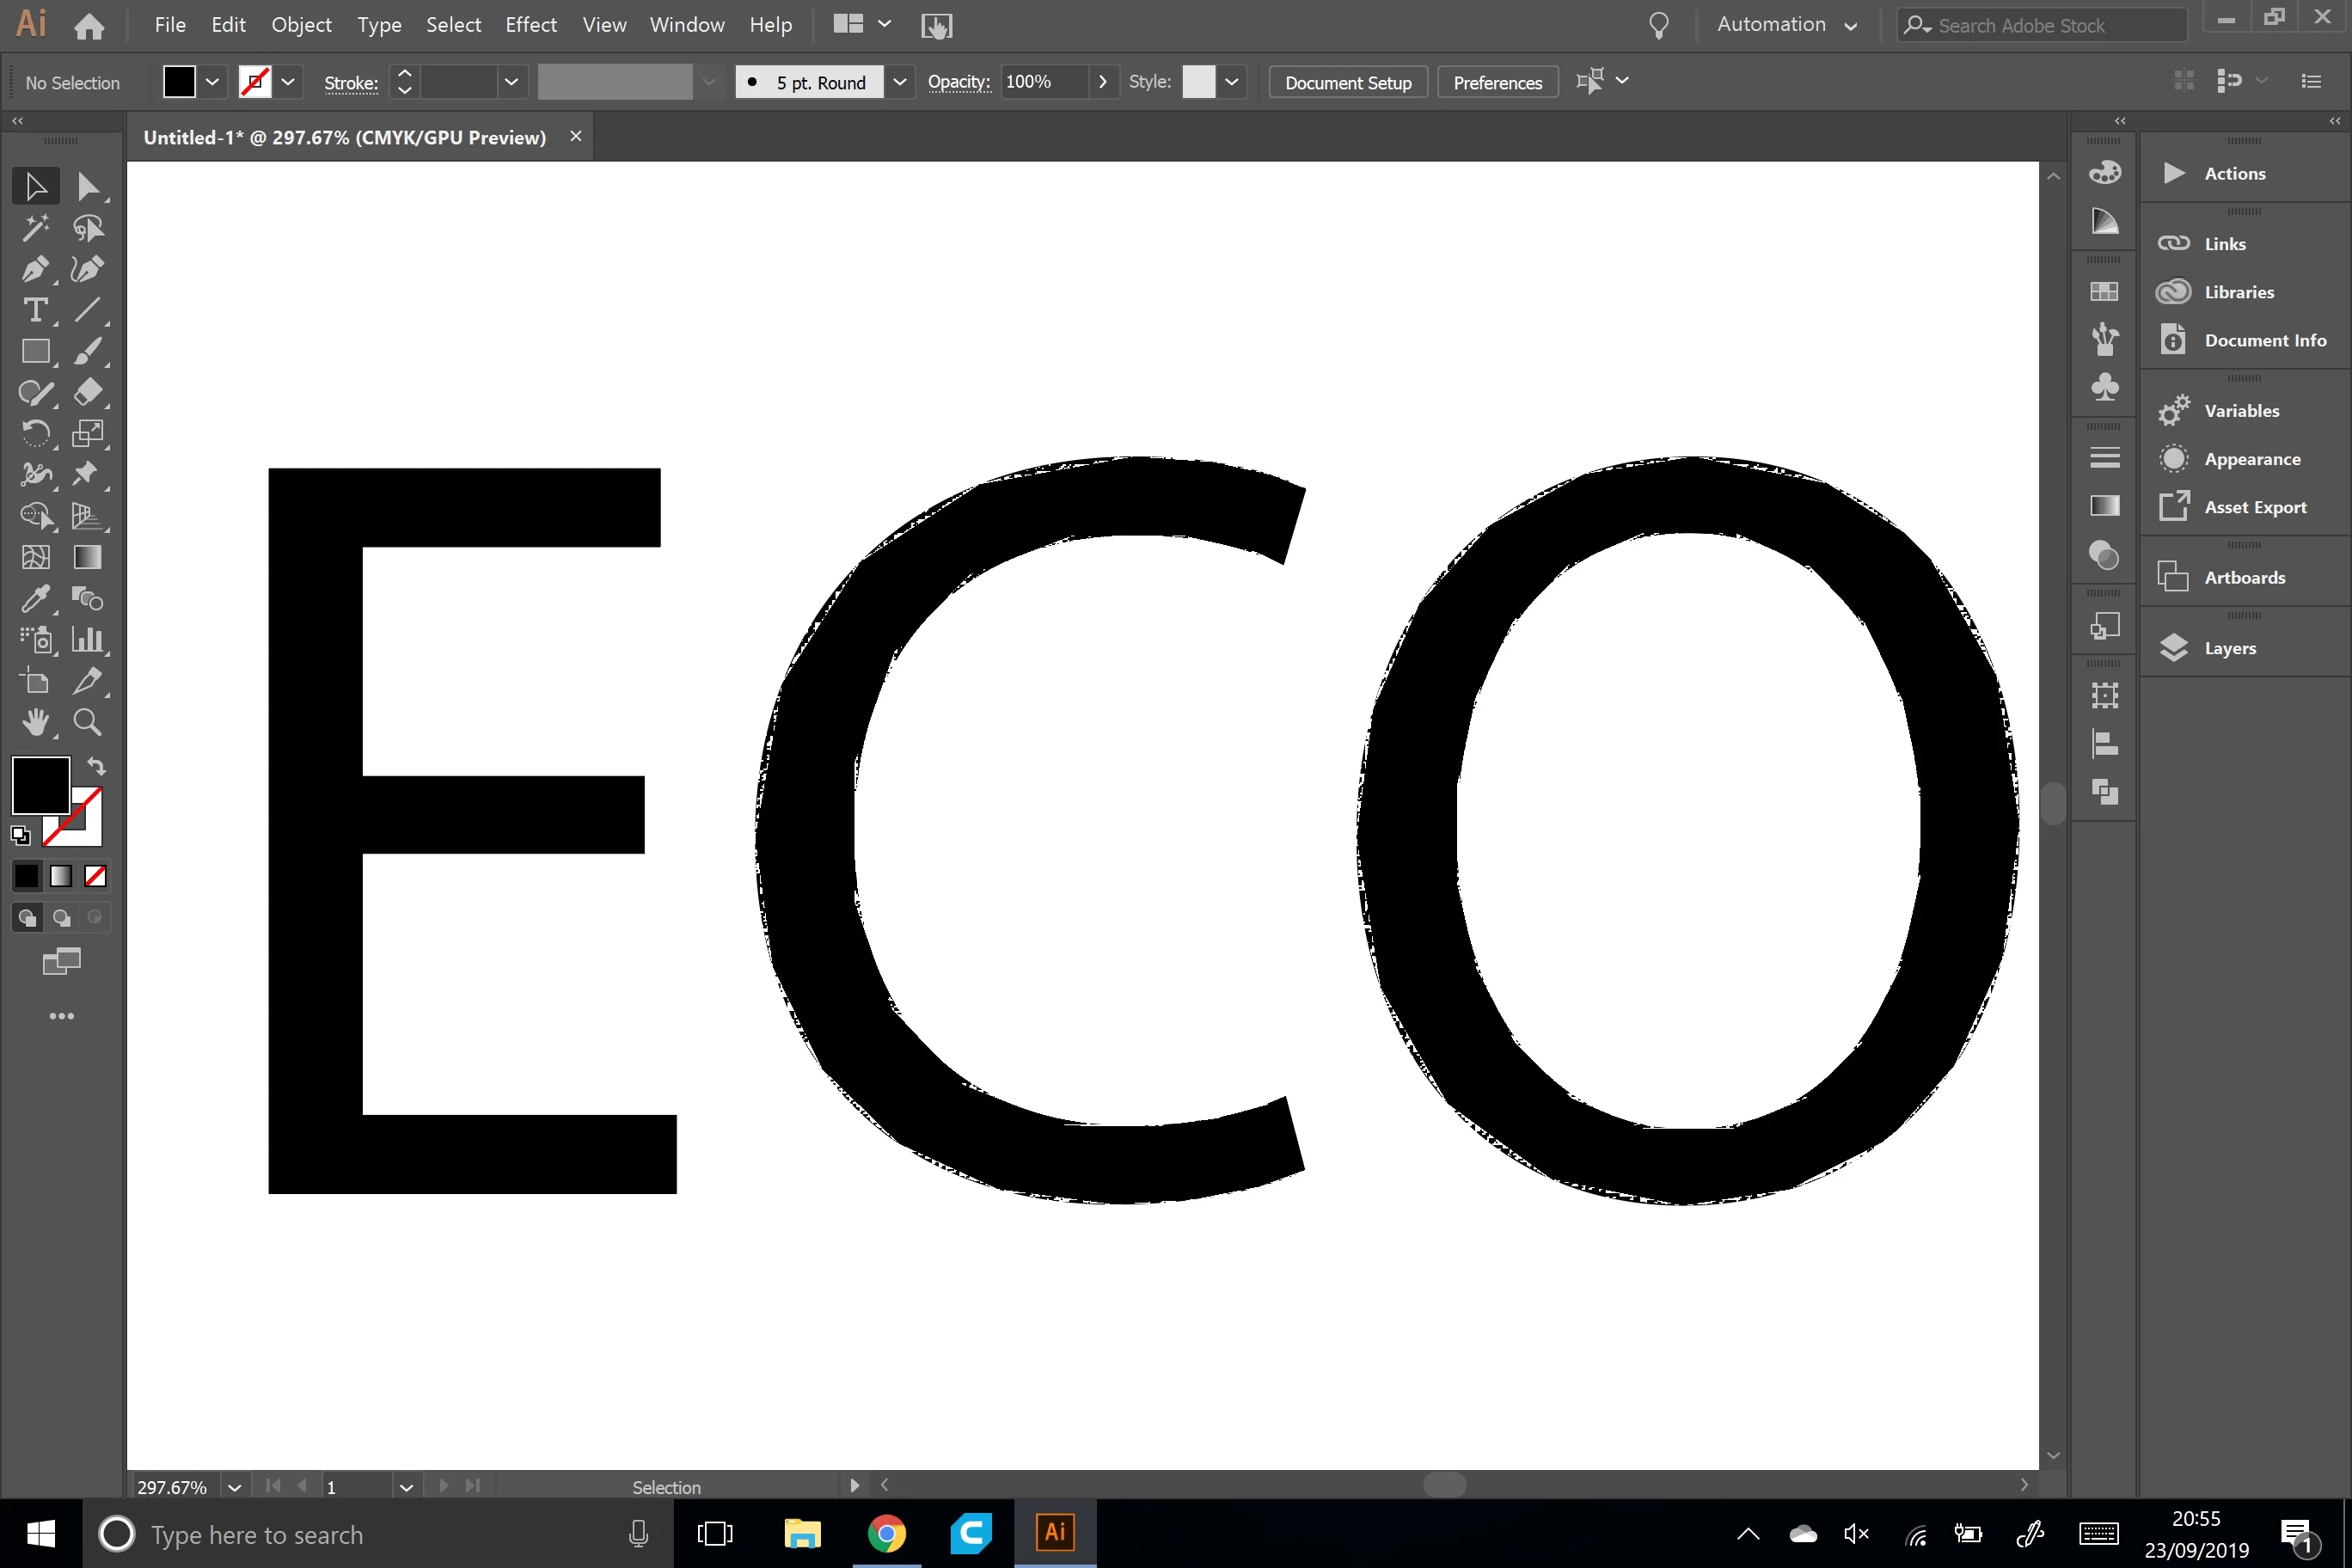Screen dimensions: 2352x1568
Task: Swap fill and stroke arrows
Action: (x=96, y=766)
